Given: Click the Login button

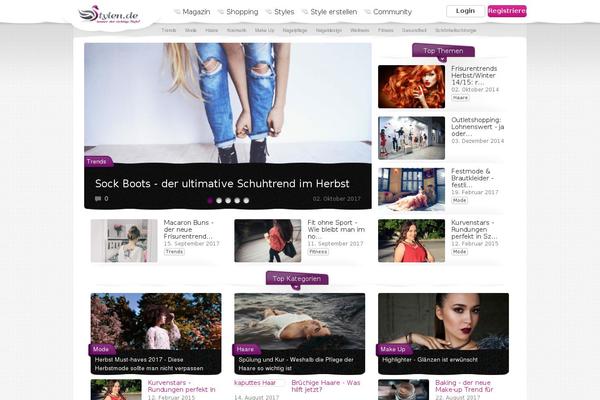Looking at the screenshot, I should [x=465, y=11].
